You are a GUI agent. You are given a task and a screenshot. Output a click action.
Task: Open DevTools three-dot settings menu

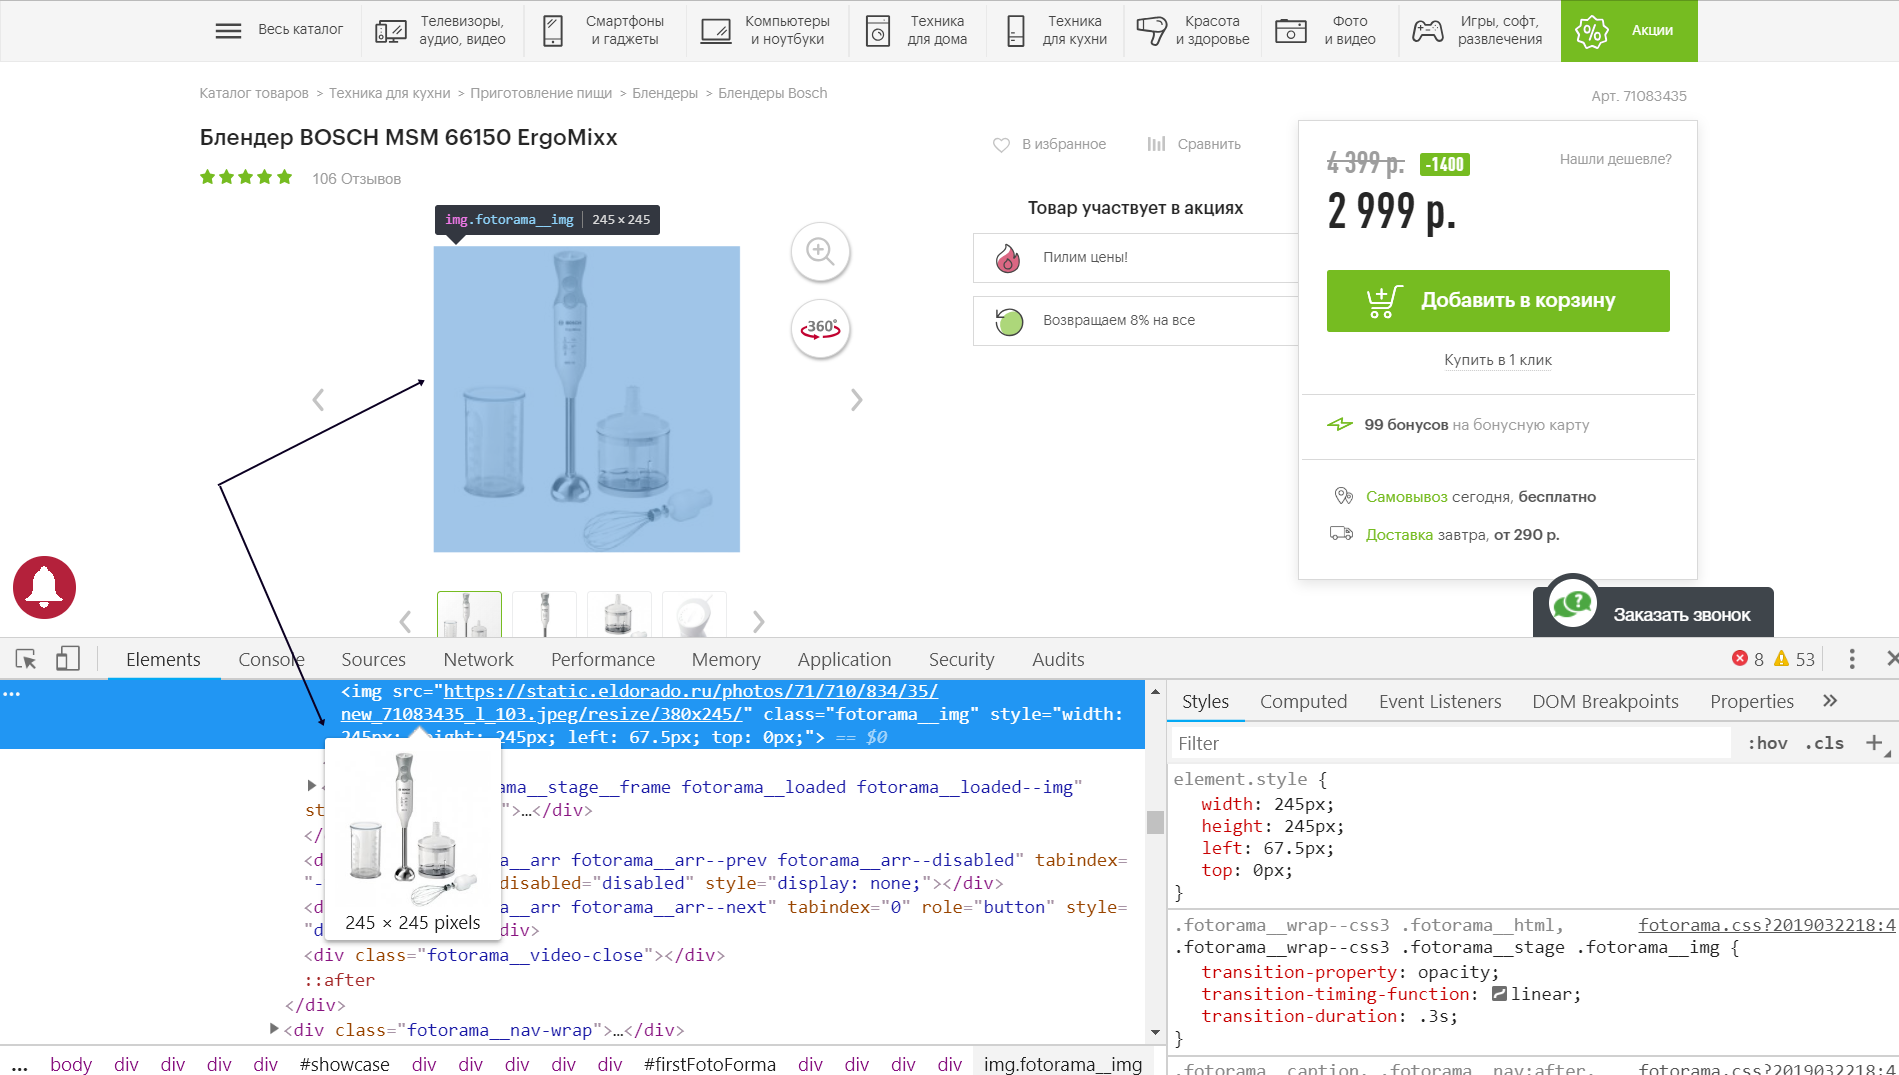[x=1852, y=659]
